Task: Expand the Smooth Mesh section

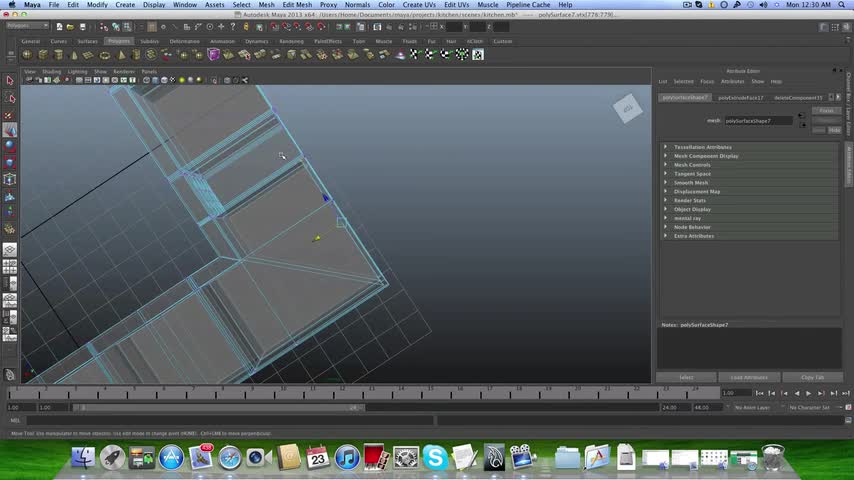Action: coord(690,183)
